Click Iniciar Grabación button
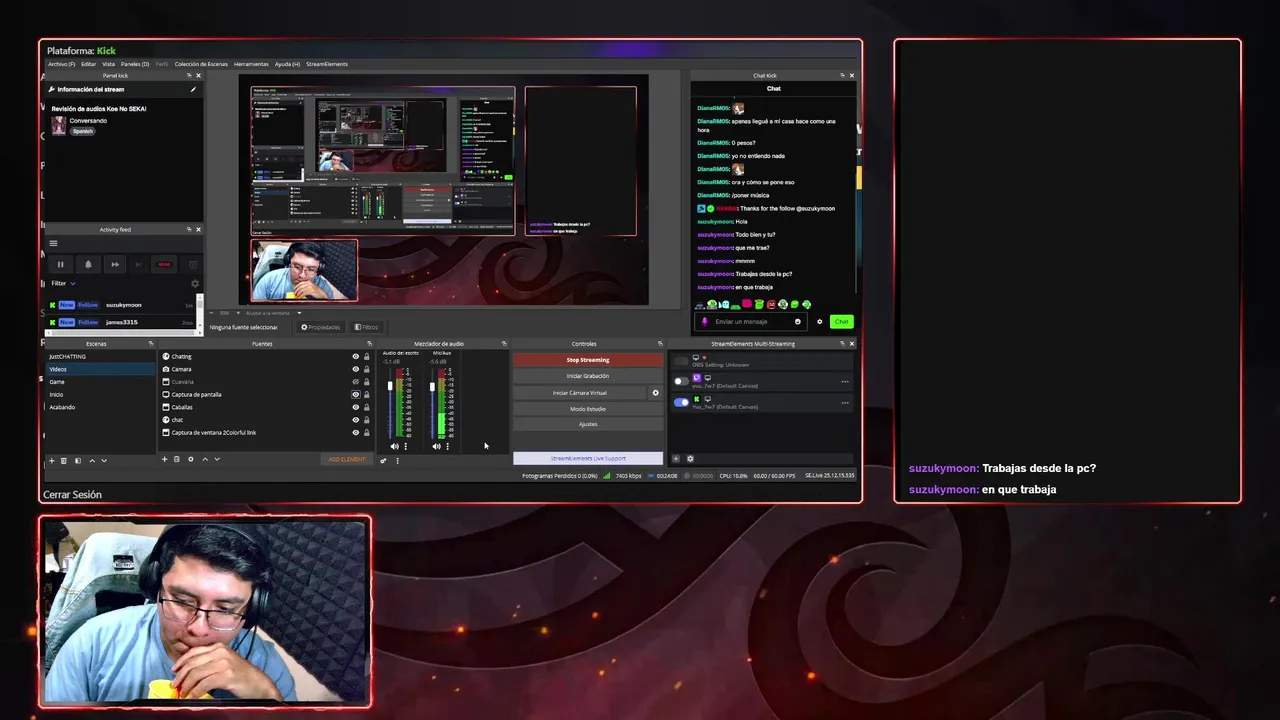 point(588,376)
